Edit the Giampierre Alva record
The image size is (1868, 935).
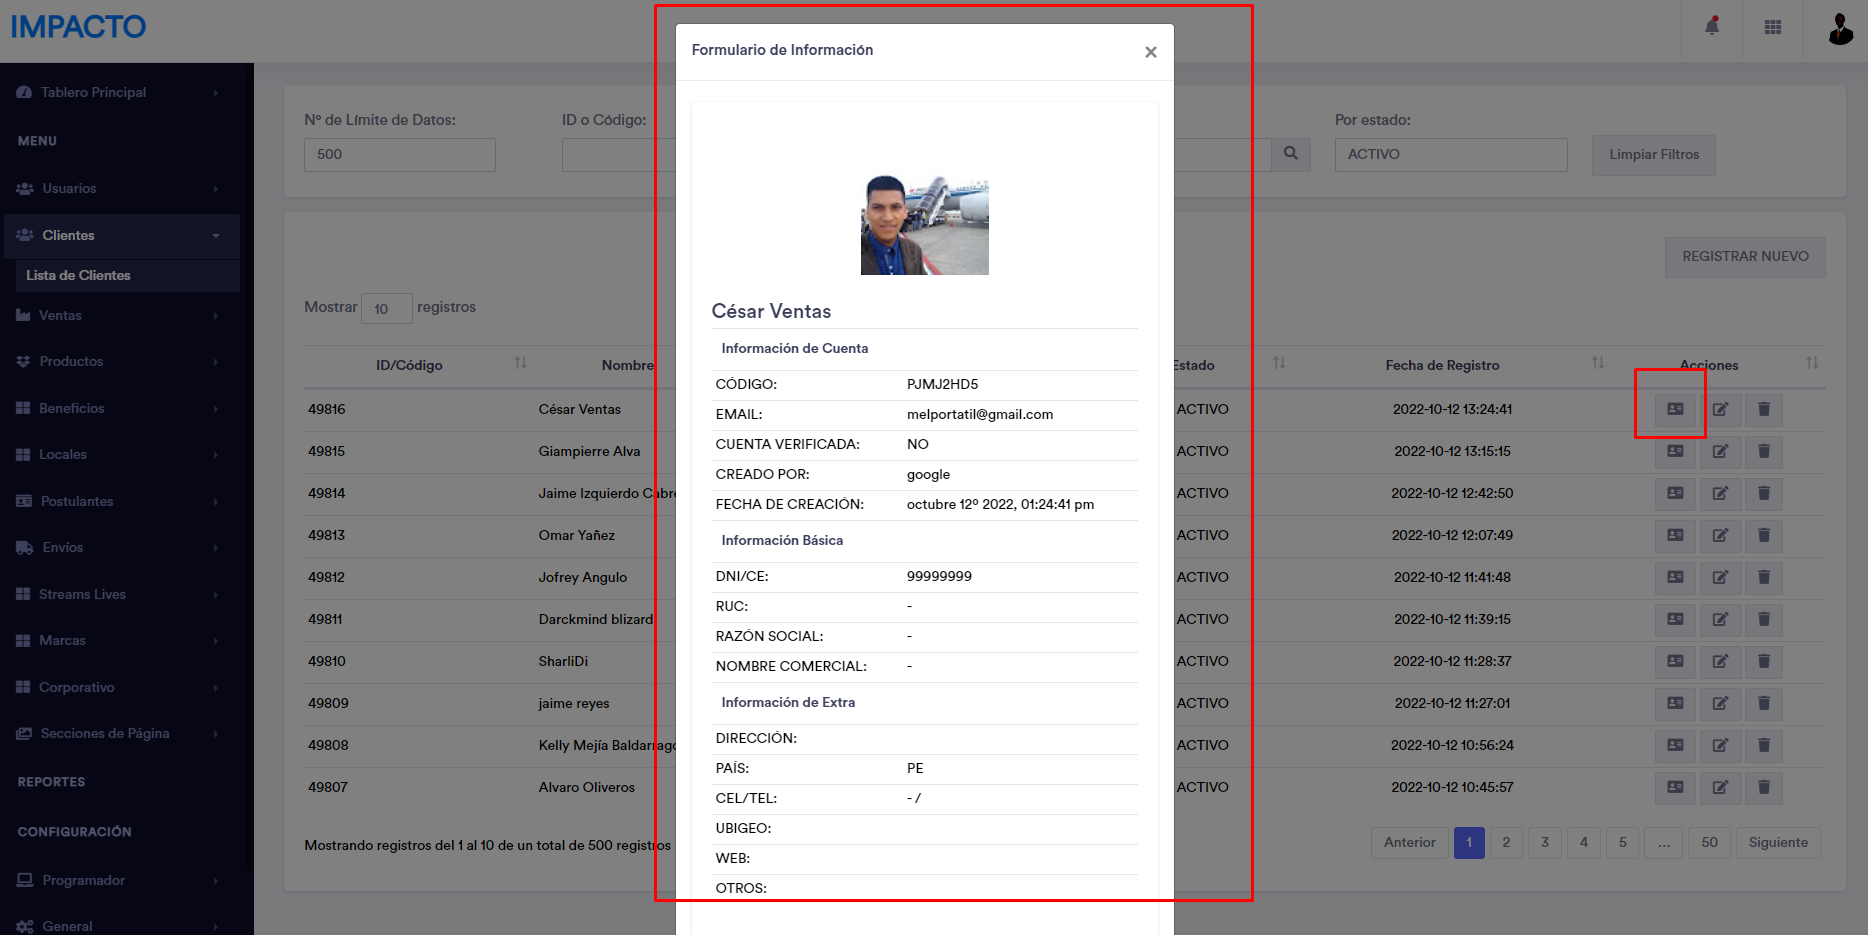[x=1720, y=451]
